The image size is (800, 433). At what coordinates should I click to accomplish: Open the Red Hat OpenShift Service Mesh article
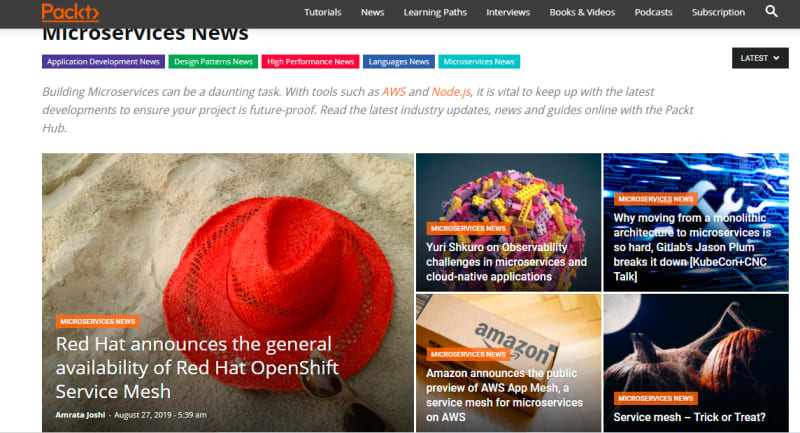tap(197, 368)
